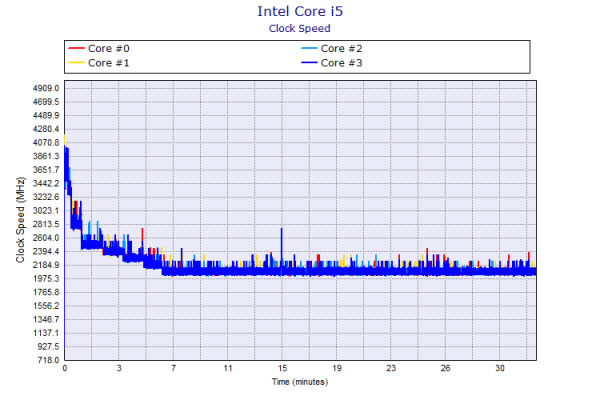This screenshot has width=600, height=400.
Task: Click the Clock Speed subtitle
Action: (300, 29)
